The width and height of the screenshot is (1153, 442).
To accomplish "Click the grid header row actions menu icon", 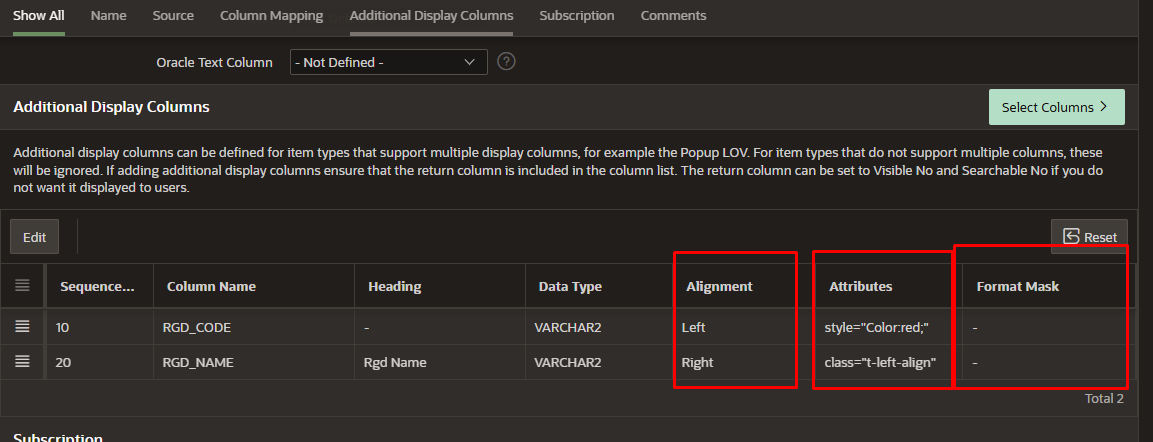I will pos(23,286).
